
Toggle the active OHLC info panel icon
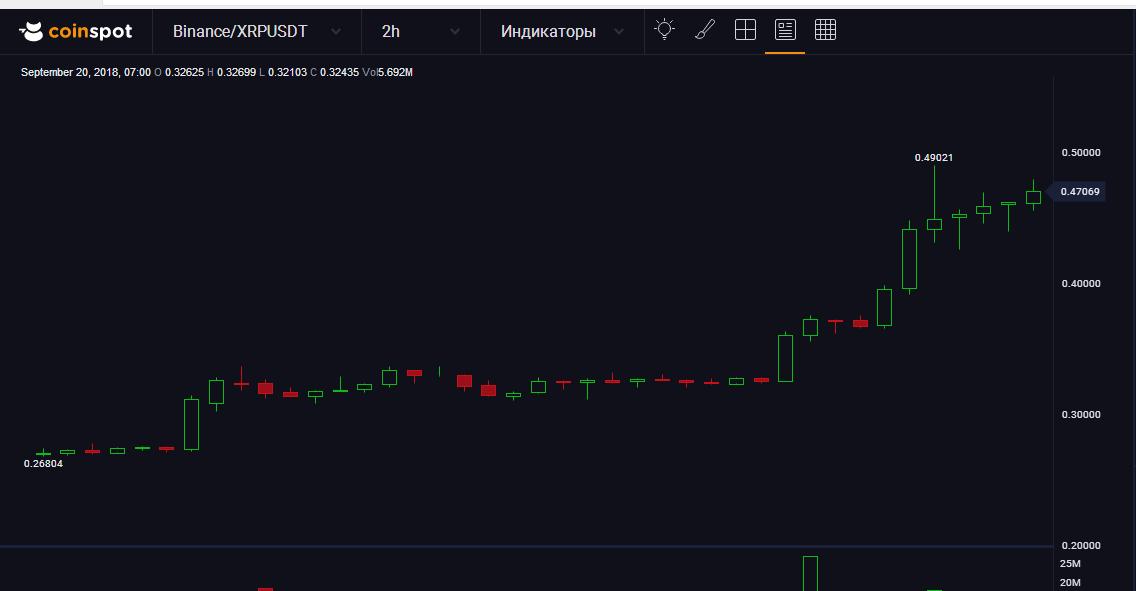785,30
